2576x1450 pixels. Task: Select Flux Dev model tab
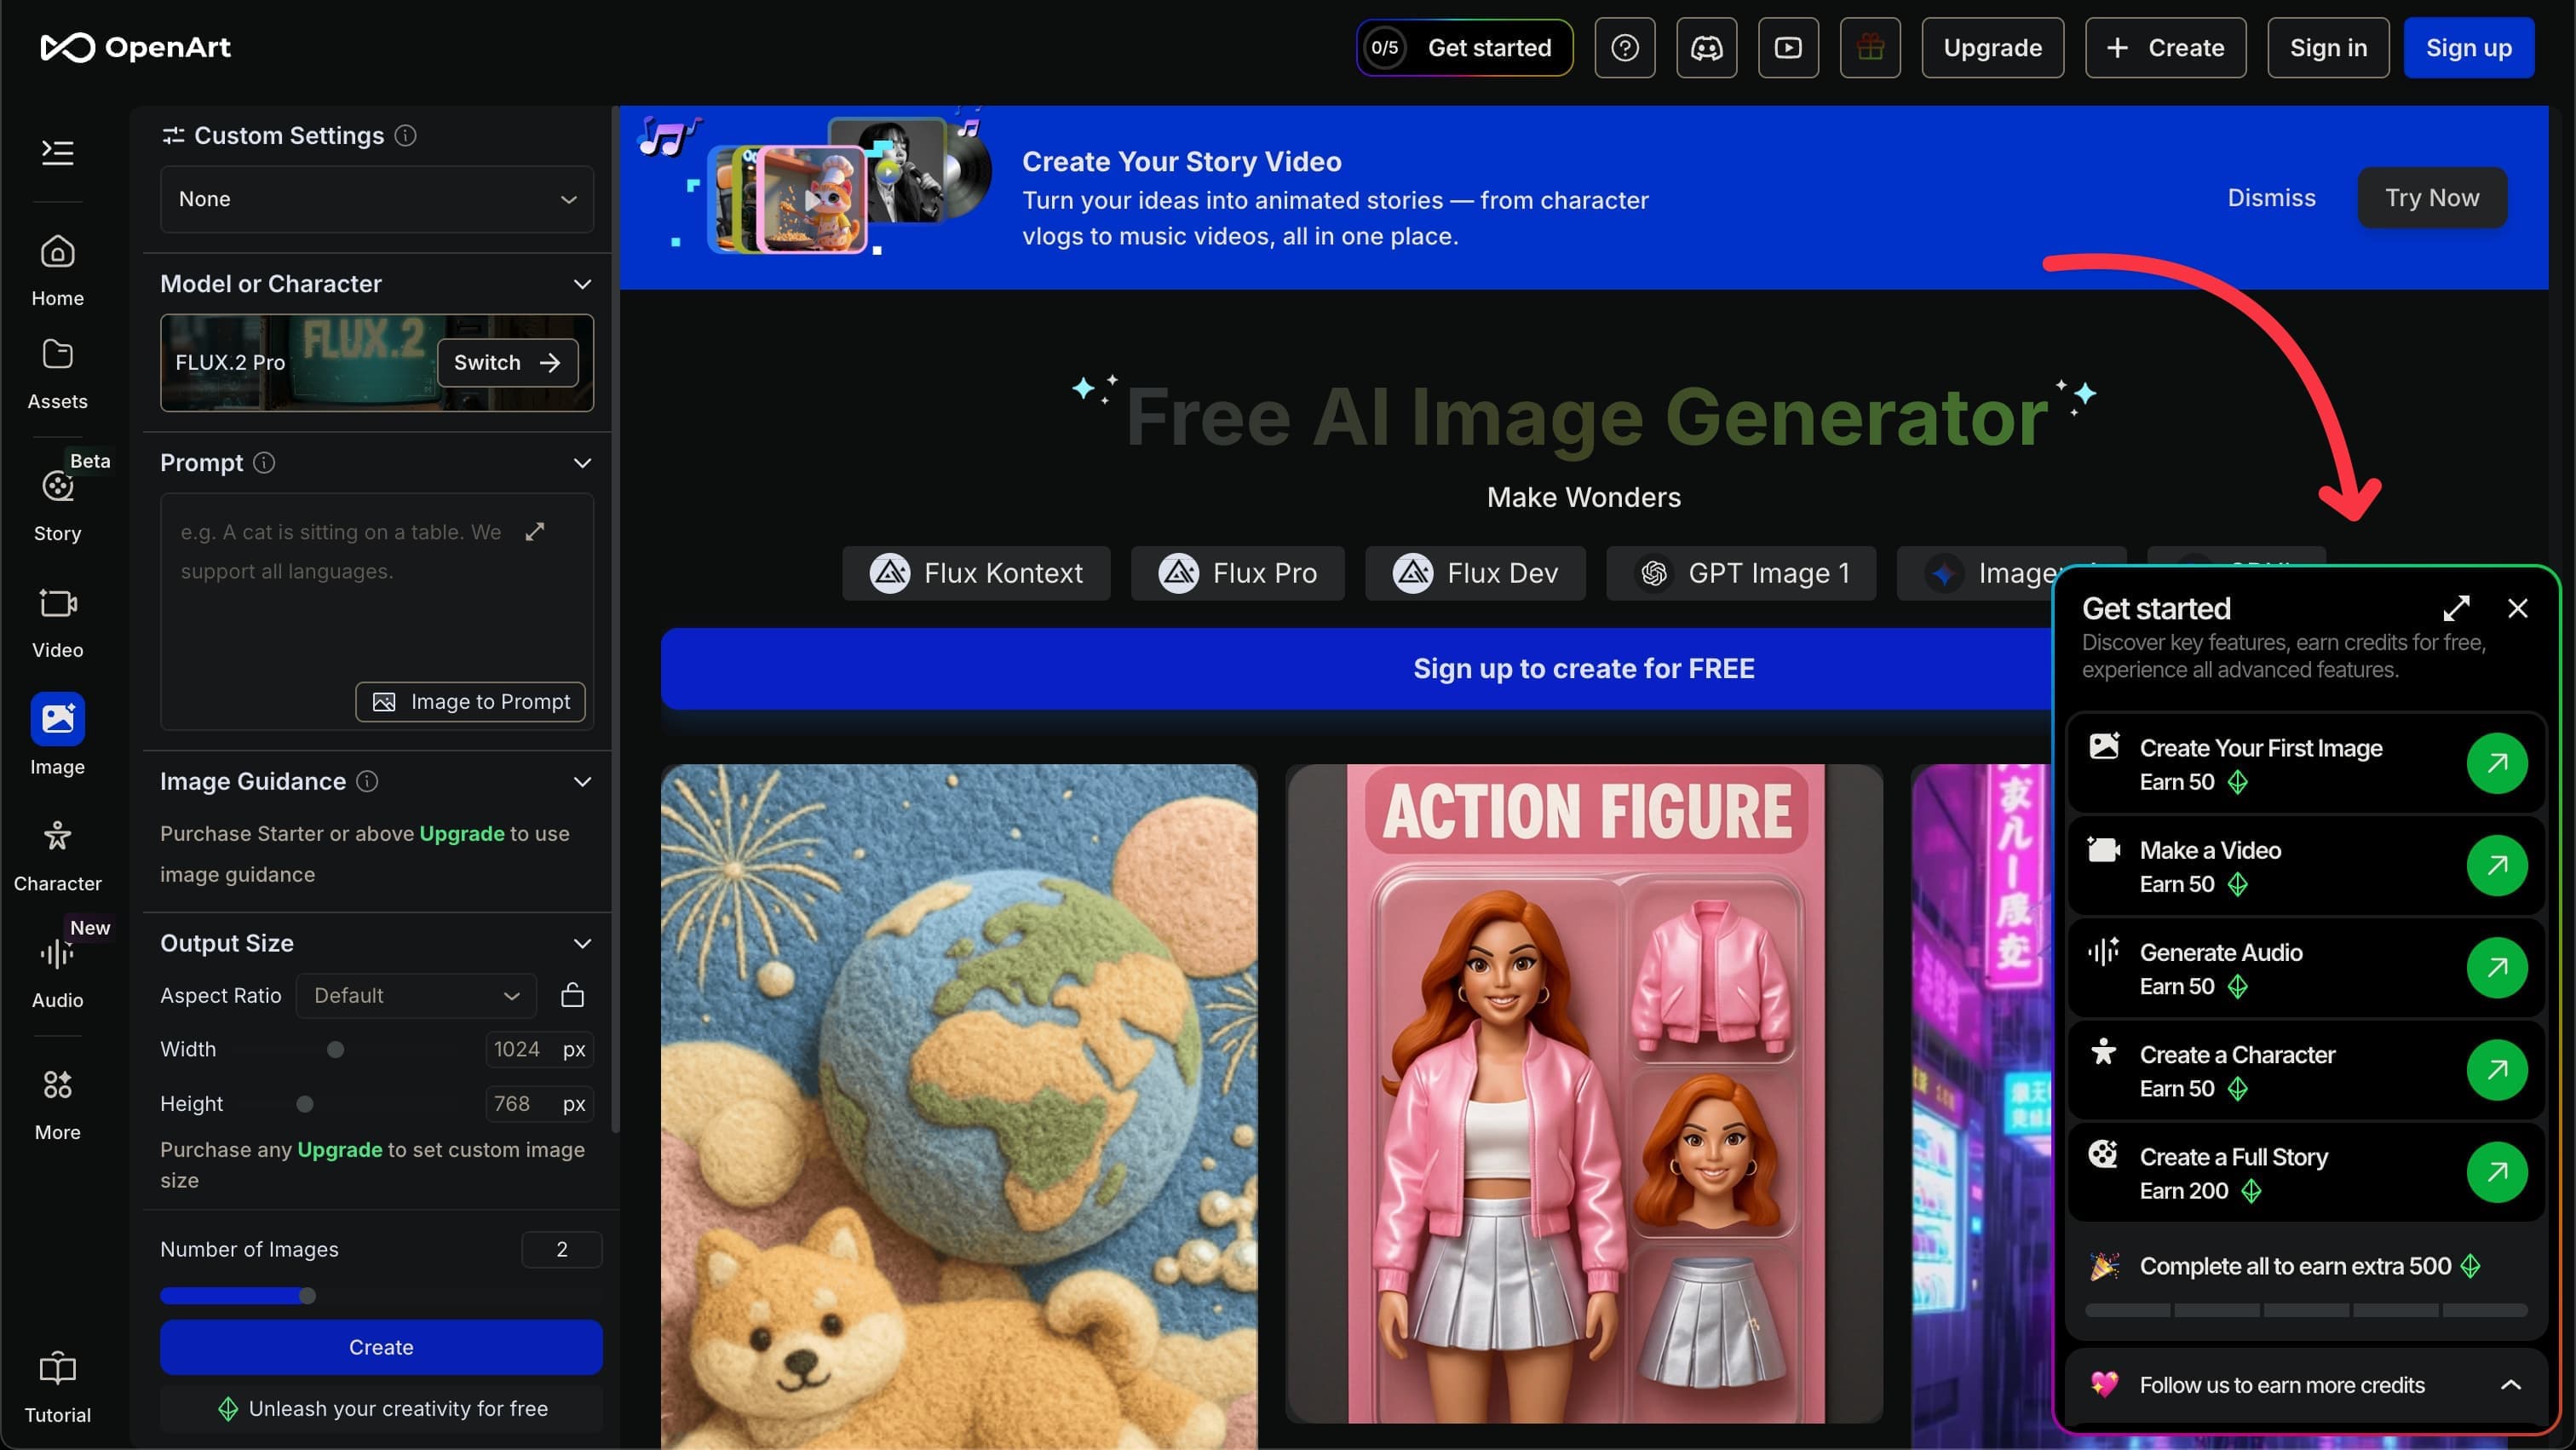coord(1475,573)
